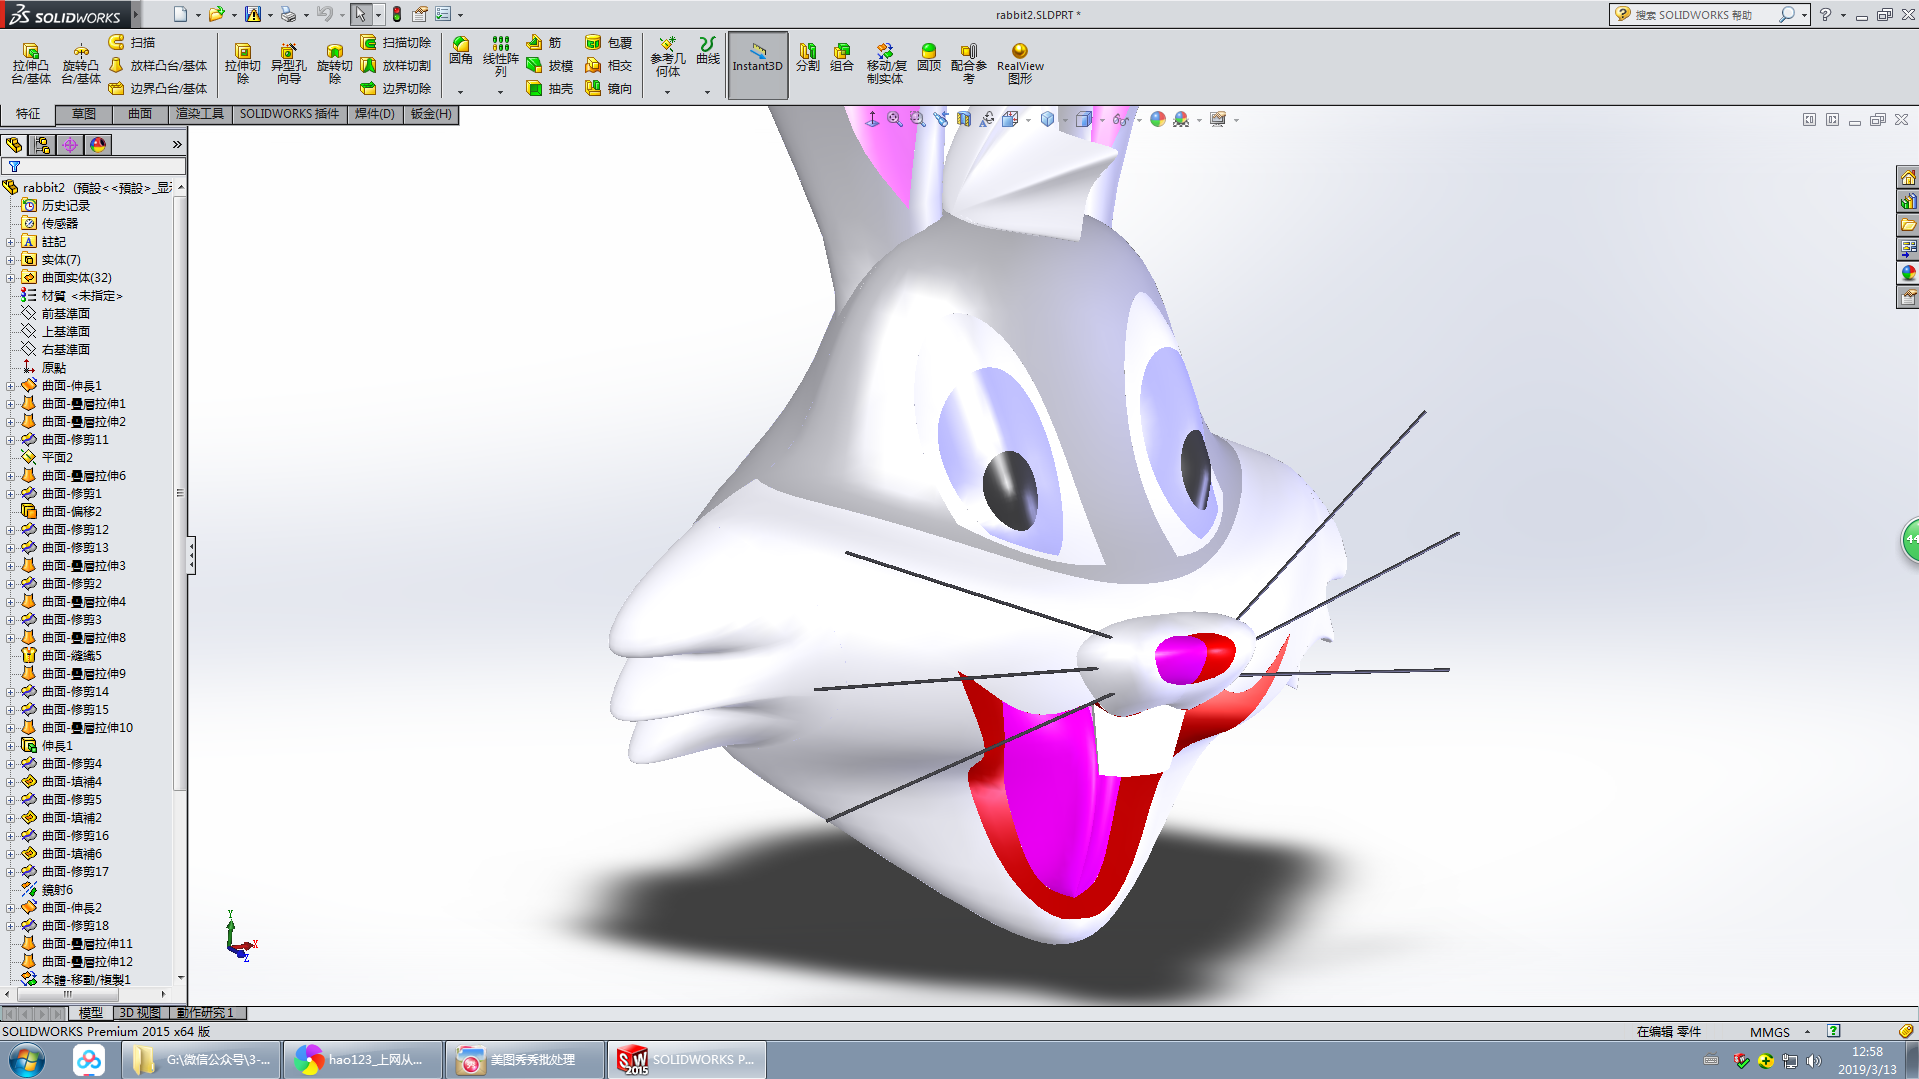Click the 线性阵列 linear pattern tool

coord(500,57)
